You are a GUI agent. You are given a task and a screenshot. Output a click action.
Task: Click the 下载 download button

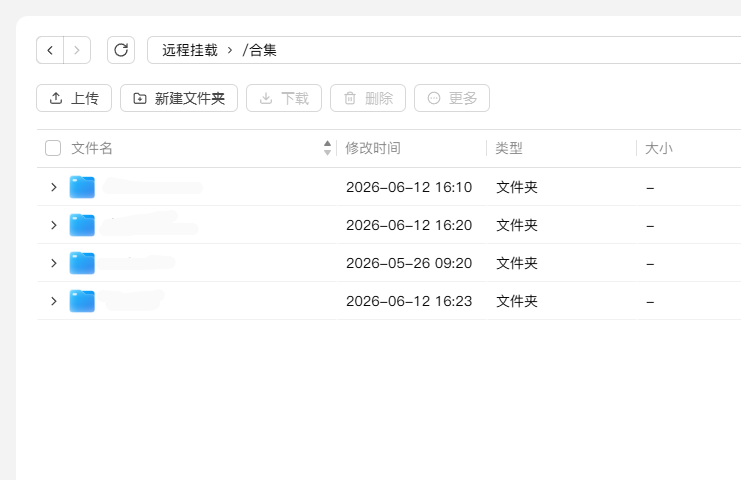[x=284, y=98]
